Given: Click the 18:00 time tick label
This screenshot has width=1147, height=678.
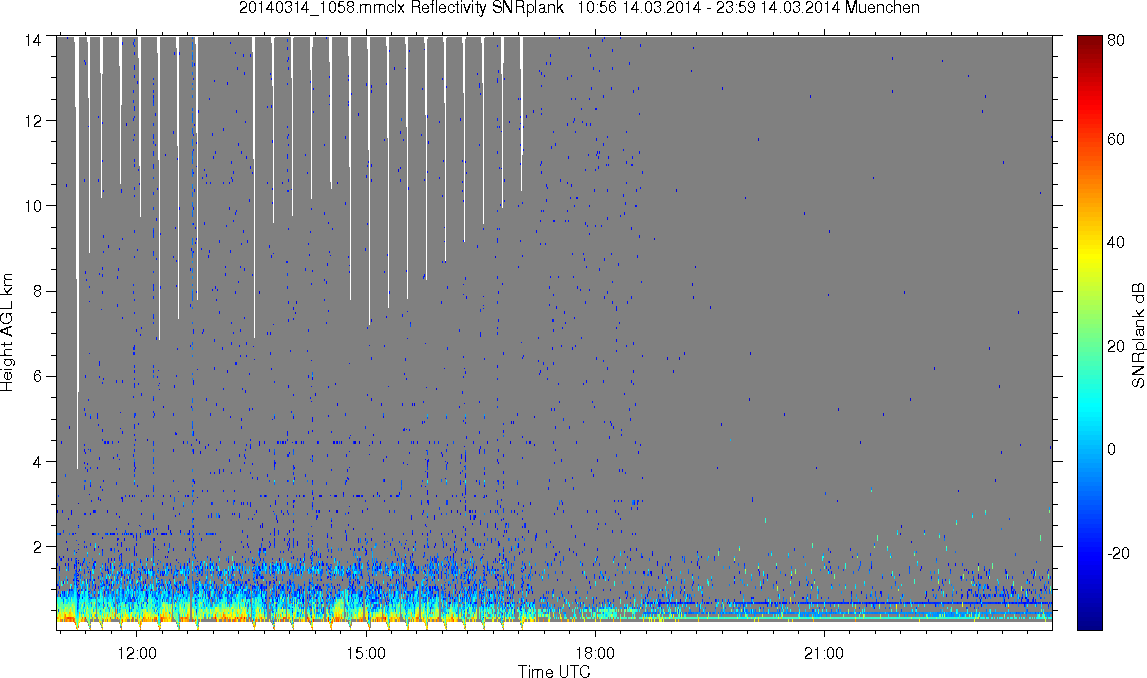Looking at the screenshot, I should click(x=595, y=653).
